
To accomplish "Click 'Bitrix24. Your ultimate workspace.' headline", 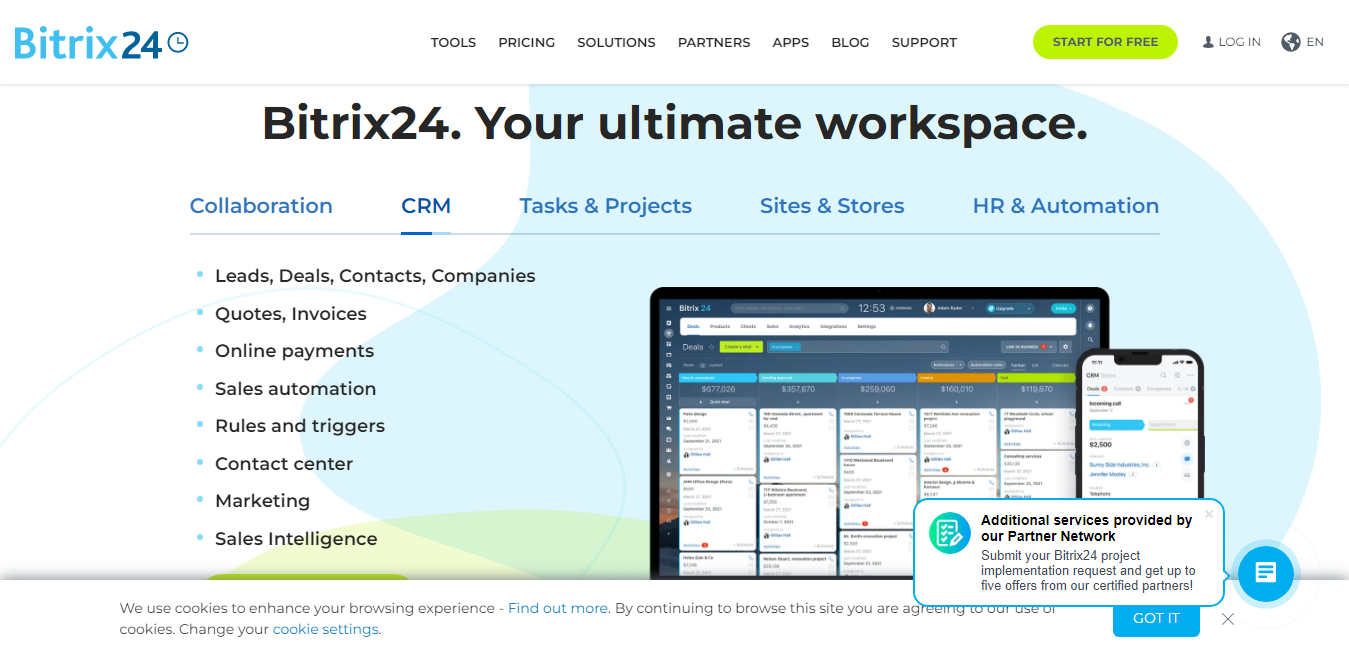I will [675, 123].
